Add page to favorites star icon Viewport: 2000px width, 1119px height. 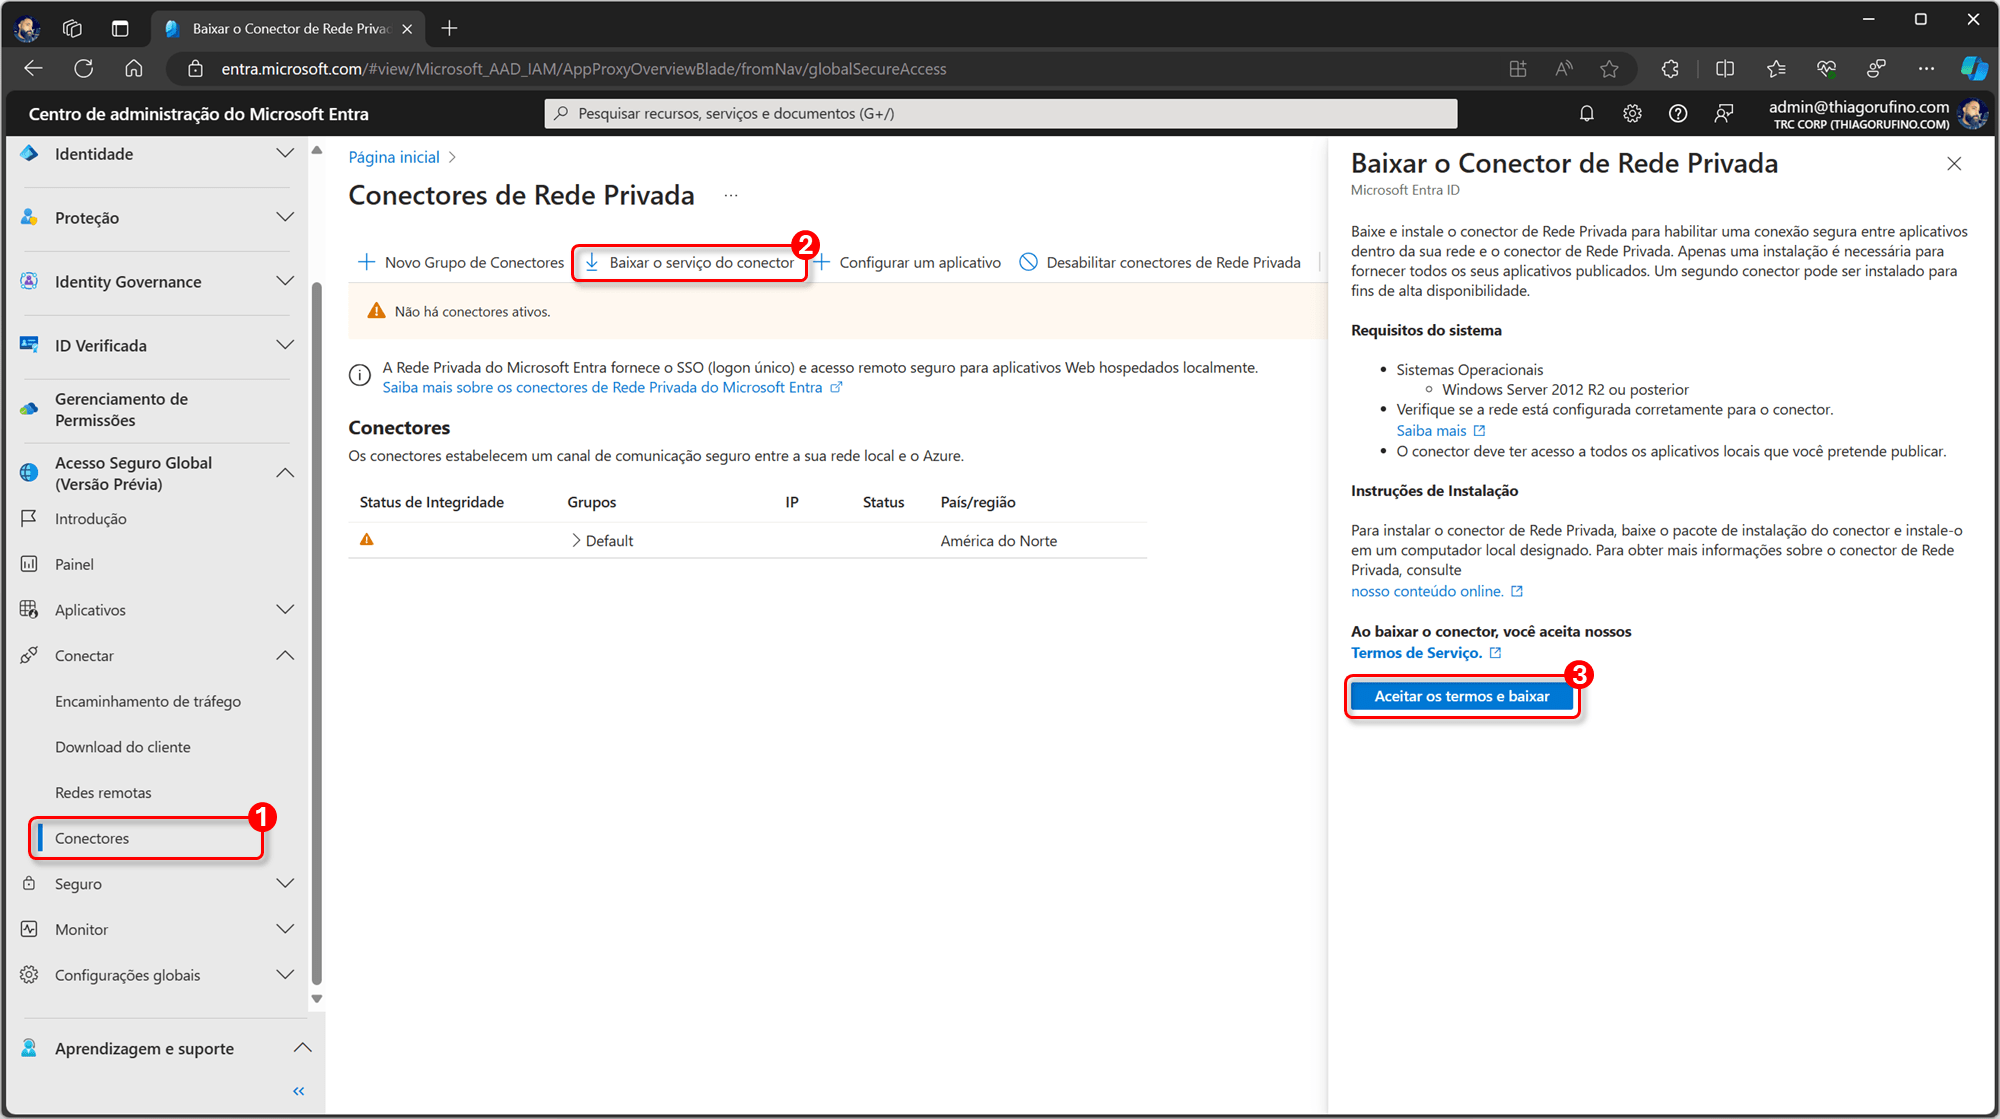coord(1609,69)
